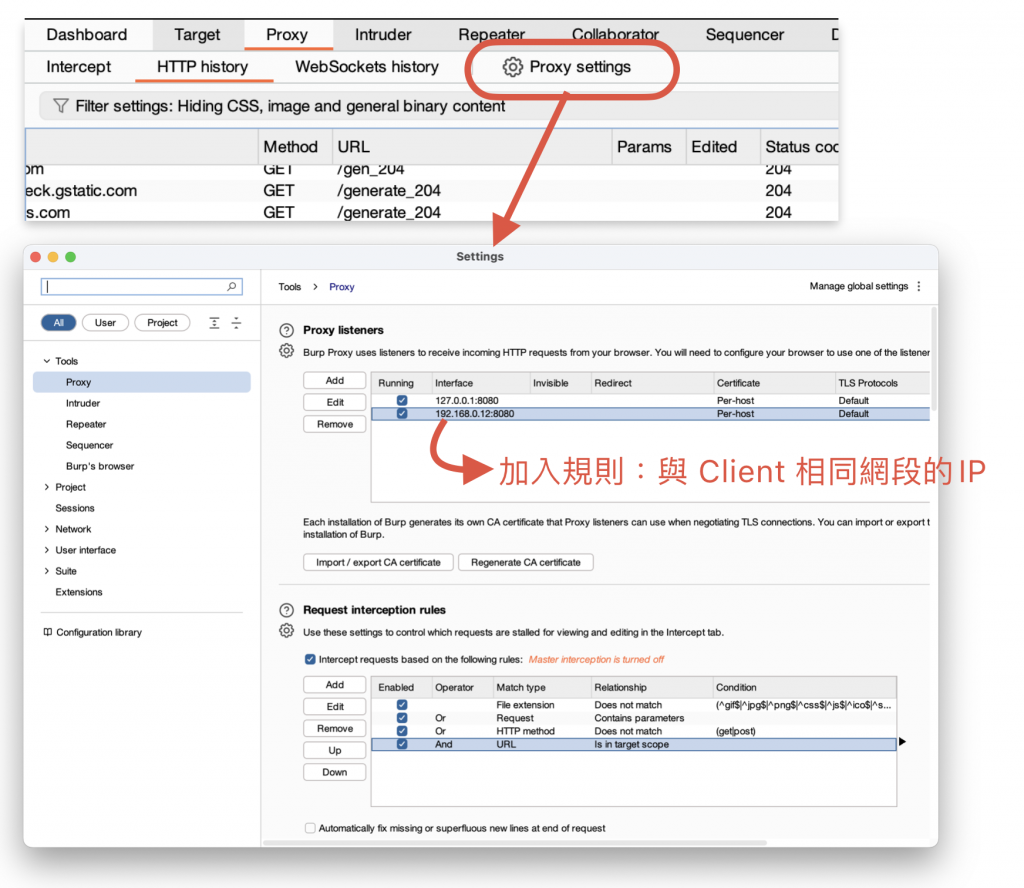The height and width of the screenshot is (888, 1024).
Task: Select the User settings filter
Action: point(105,323)
